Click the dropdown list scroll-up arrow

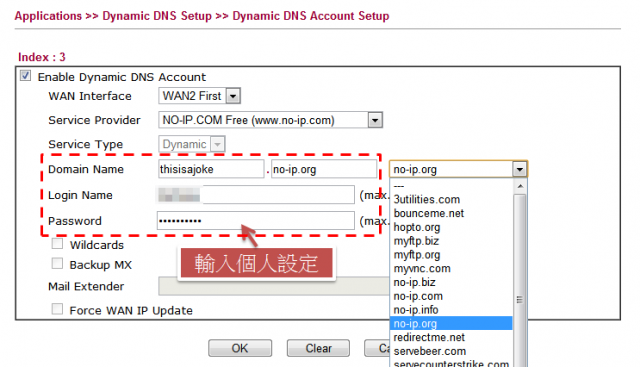click(520, 186)
